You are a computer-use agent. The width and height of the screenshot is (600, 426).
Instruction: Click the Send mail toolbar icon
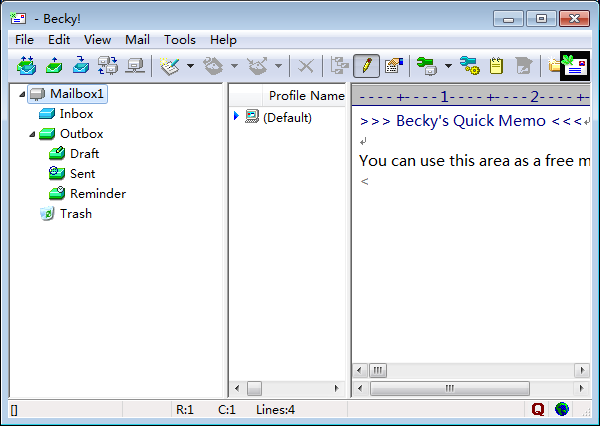(x=54, y=65)
